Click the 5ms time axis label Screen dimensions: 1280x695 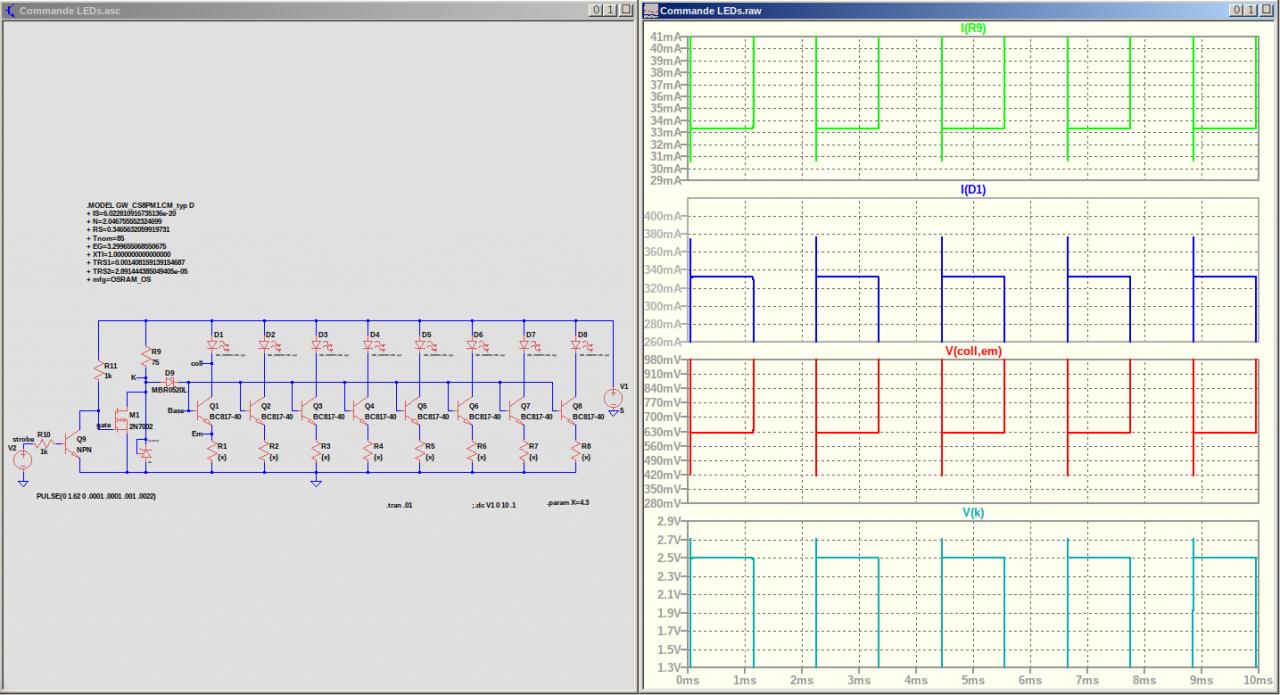pyautogui.click(x=972, y=680)
